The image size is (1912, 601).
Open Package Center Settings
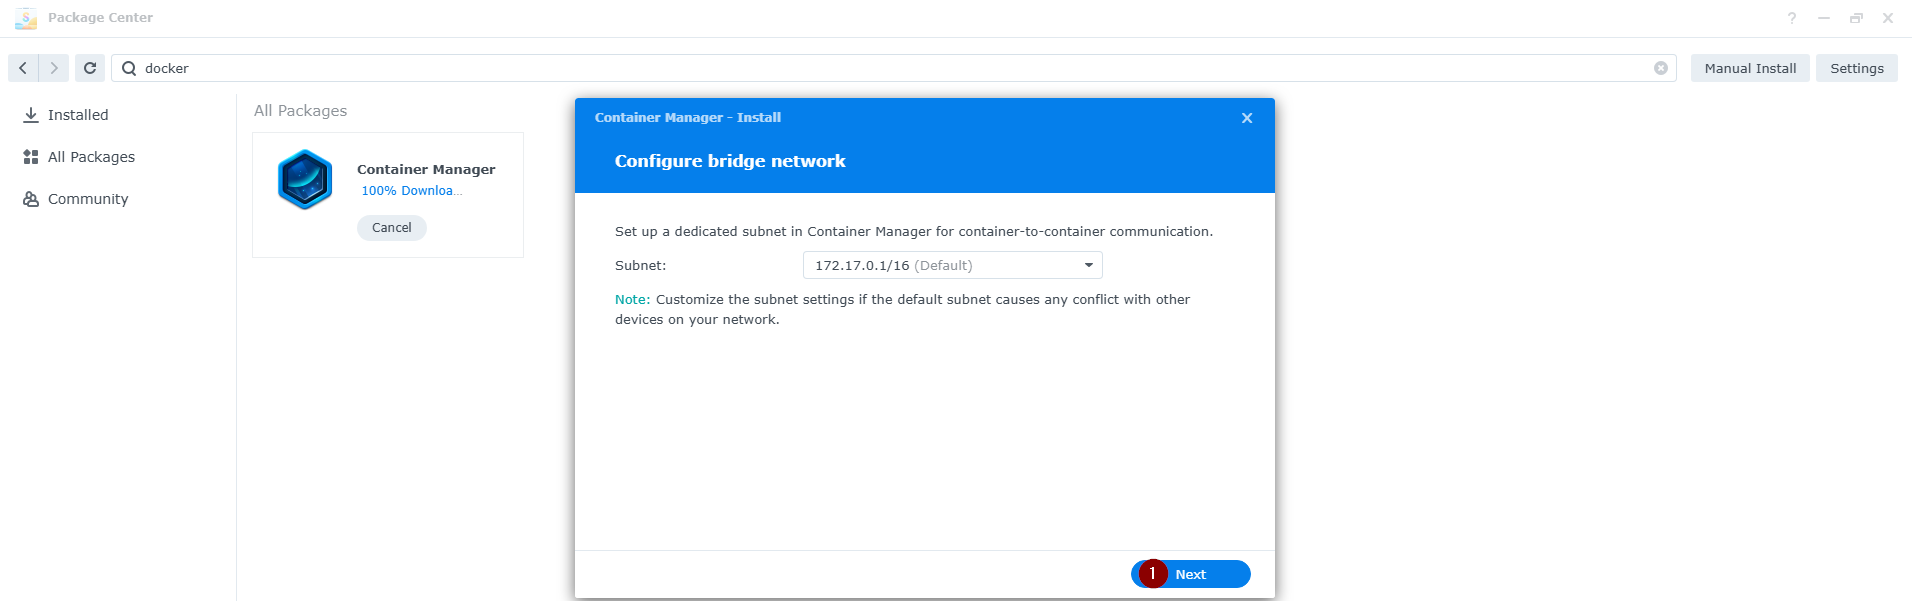pos(1856,68)
